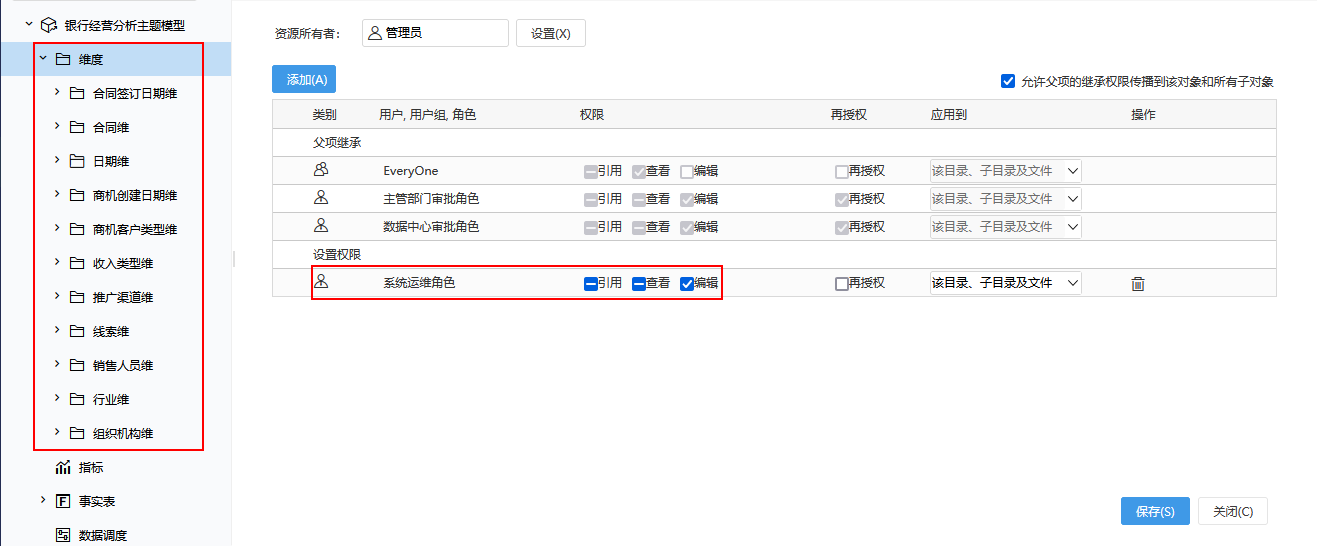The width and height of the screenshot is (1317, 546).
Task: Click the 主管部门审批角色 name cell
Action: [x=431, y=199]
